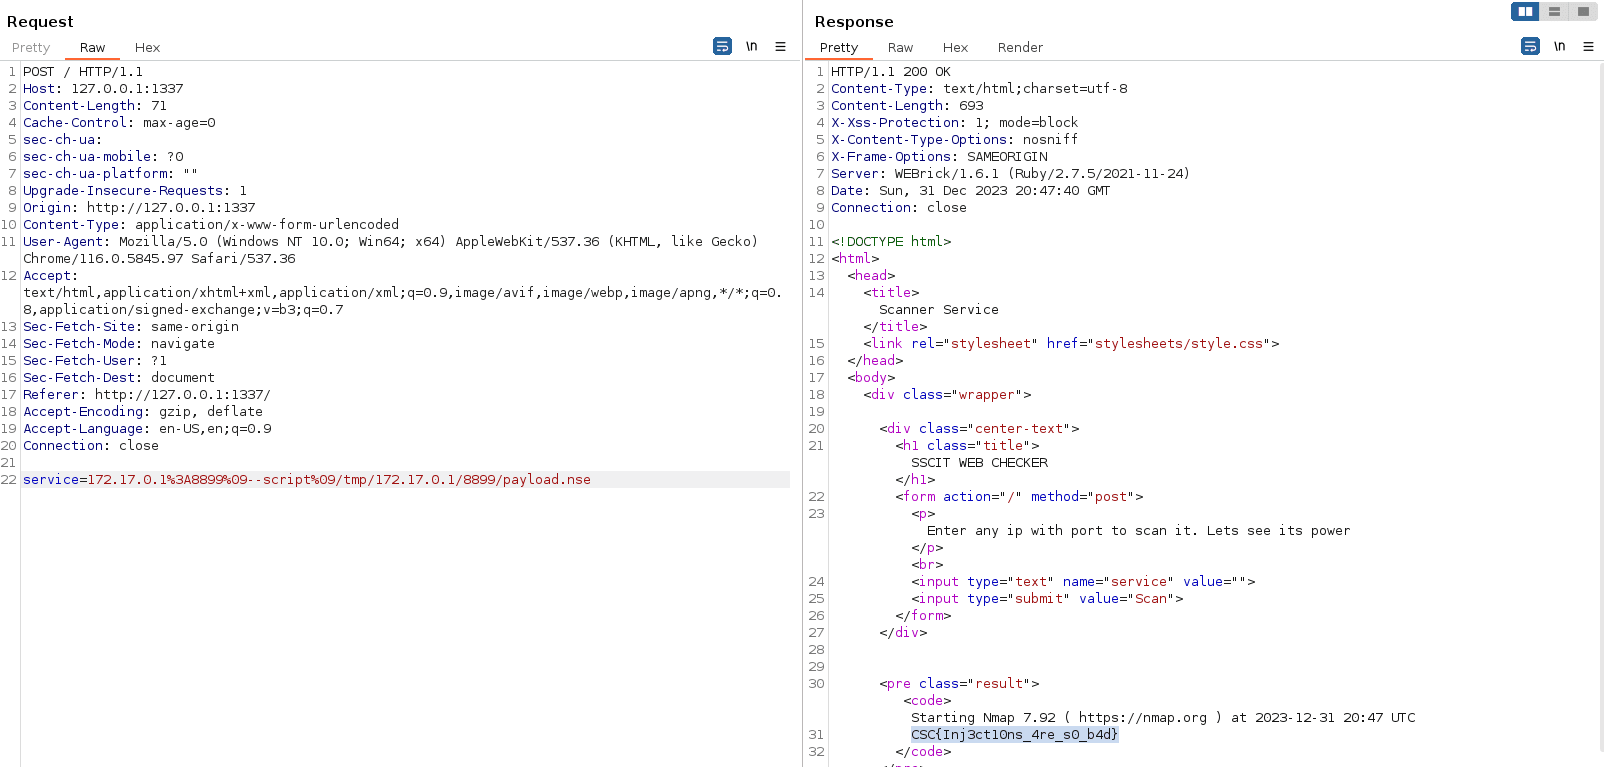
Task: Select the Response Pretty tab
Action: pos(839,47)
